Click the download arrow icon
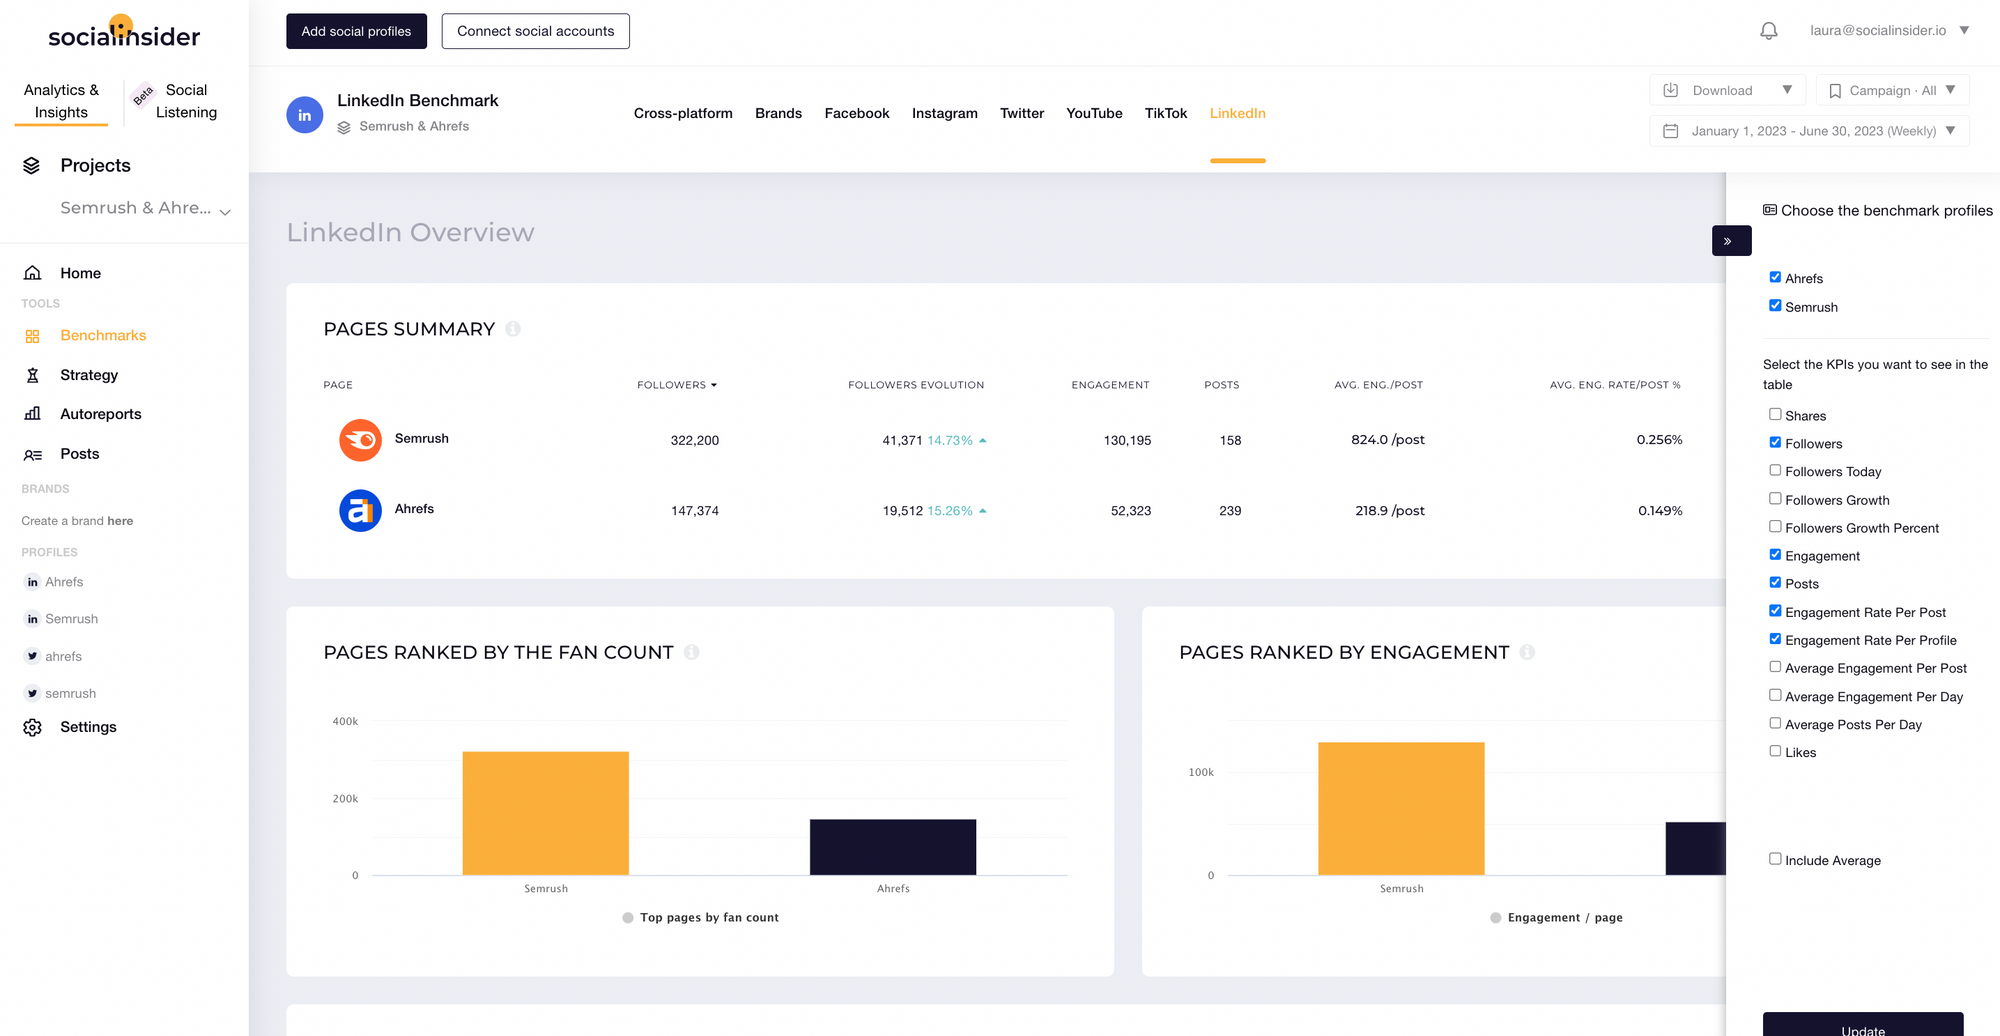The image size is (2000, 1036). 1671,90
